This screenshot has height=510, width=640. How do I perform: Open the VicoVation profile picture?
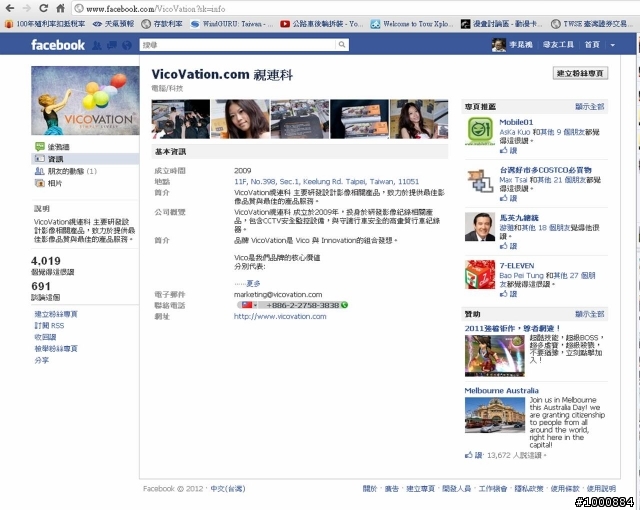tap(85, 100)
